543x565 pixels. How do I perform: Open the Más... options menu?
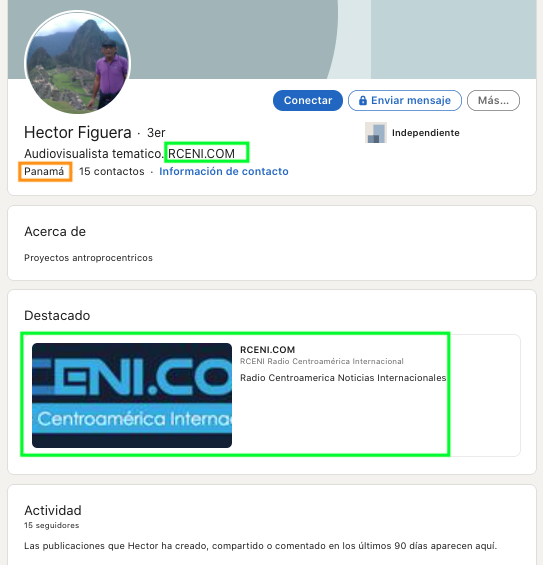click(x=493, y=100)
